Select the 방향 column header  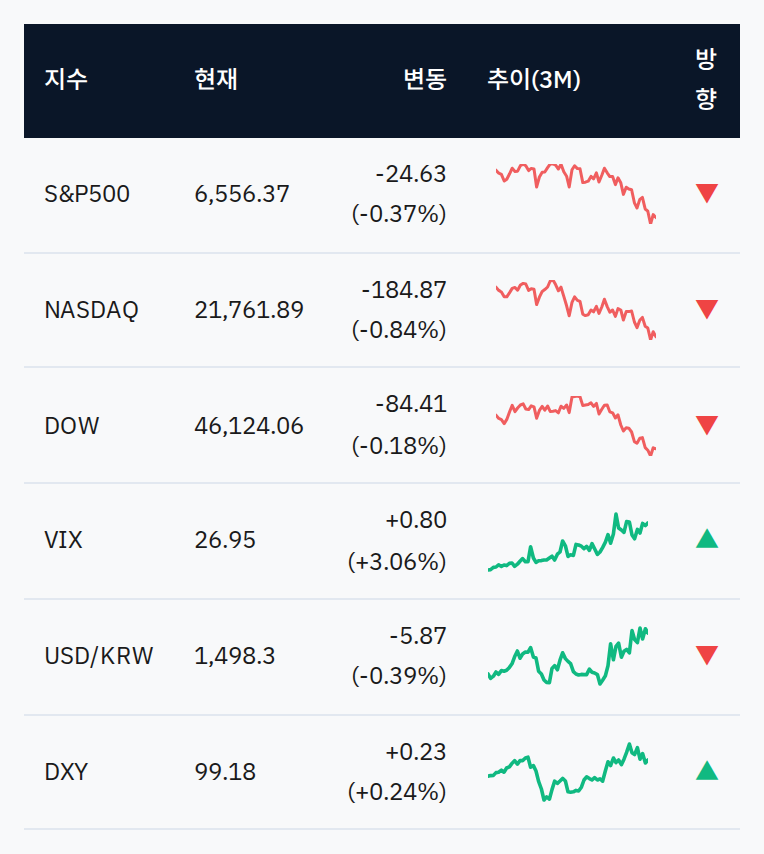(706, 79)
